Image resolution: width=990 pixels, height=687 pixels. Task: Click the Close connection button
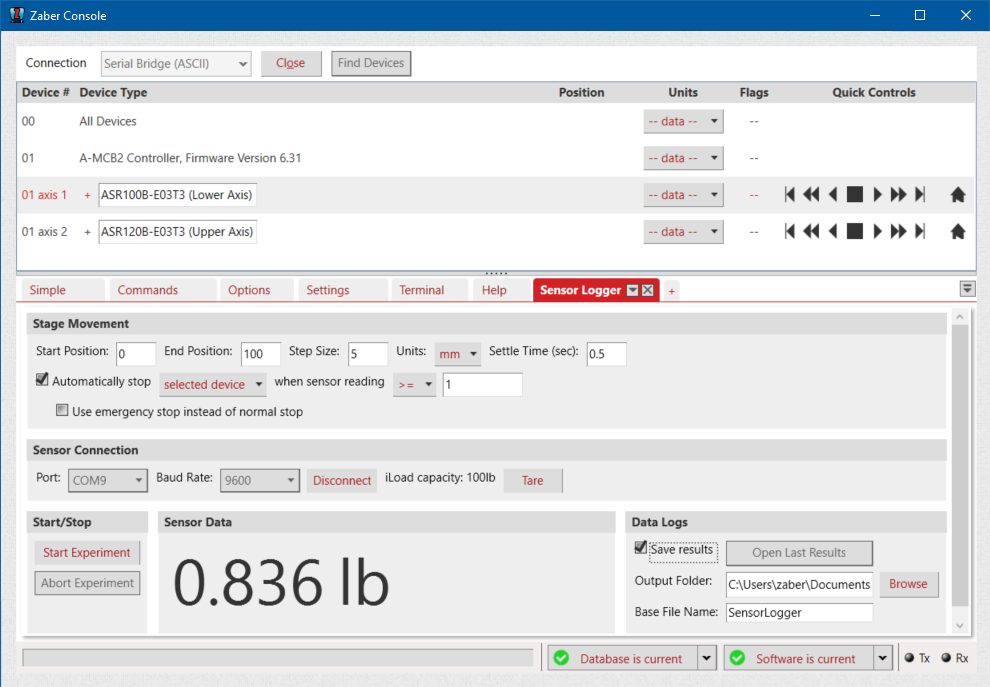pos(291,63)
